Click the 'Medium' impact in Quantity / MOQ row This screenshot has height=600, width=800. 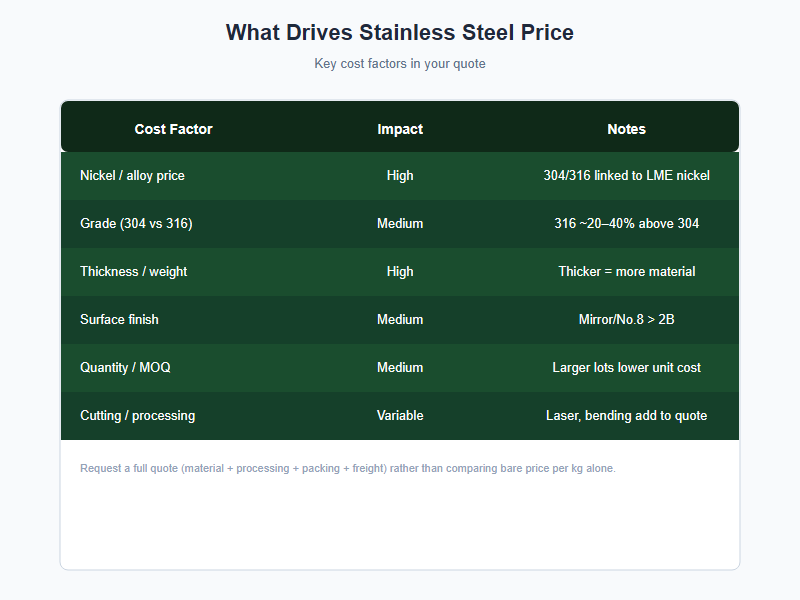click(400, 367)
